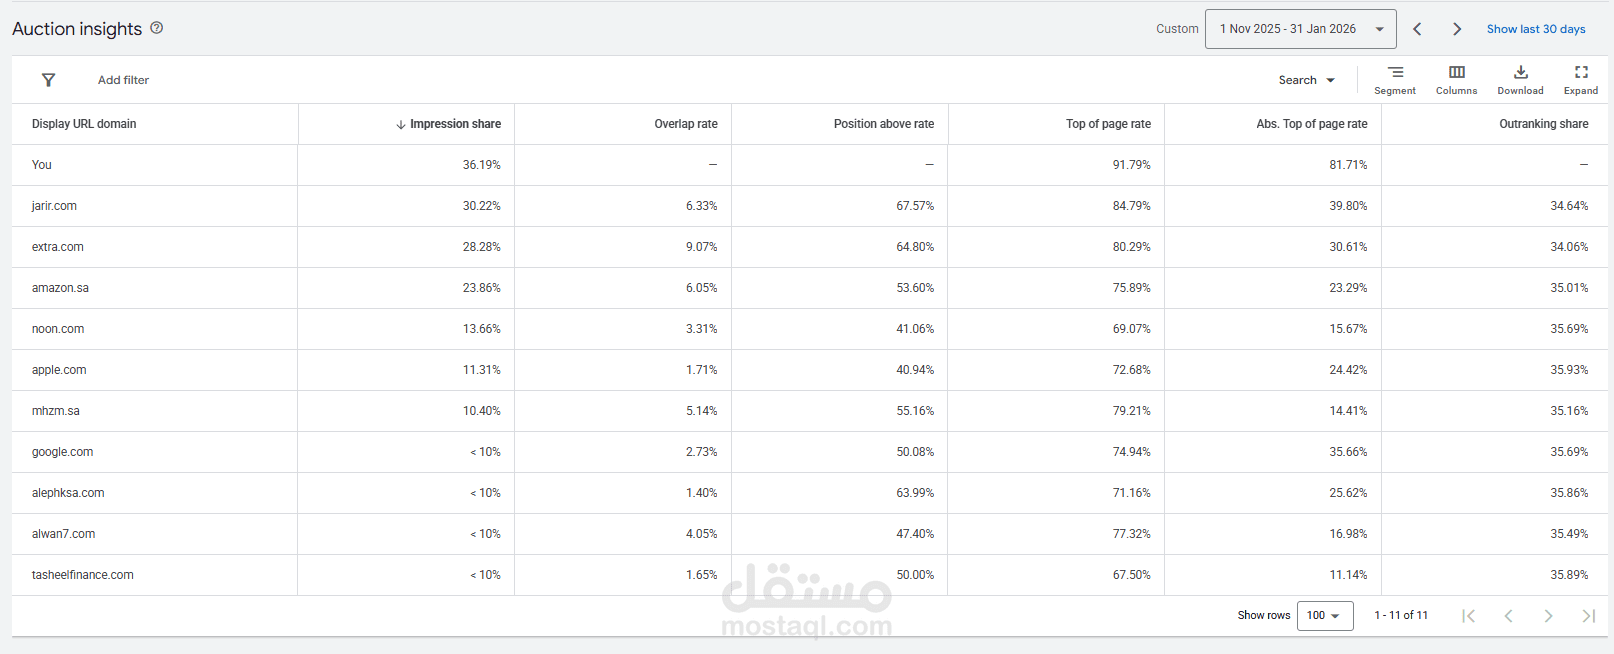The width and height of the screenshot is (1614, 654).
Task: Click the filter funnel icon
Action: click(x=48, y=80)
